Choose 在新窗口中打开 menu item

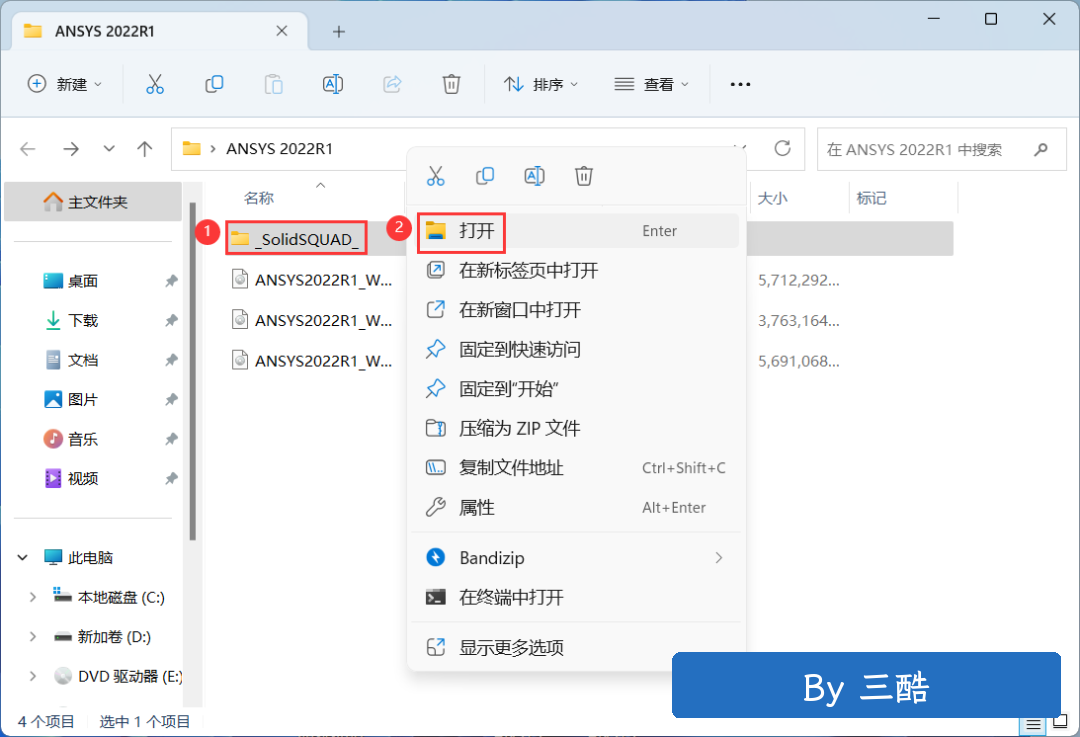pyautogui.click(x=576, y=310)
